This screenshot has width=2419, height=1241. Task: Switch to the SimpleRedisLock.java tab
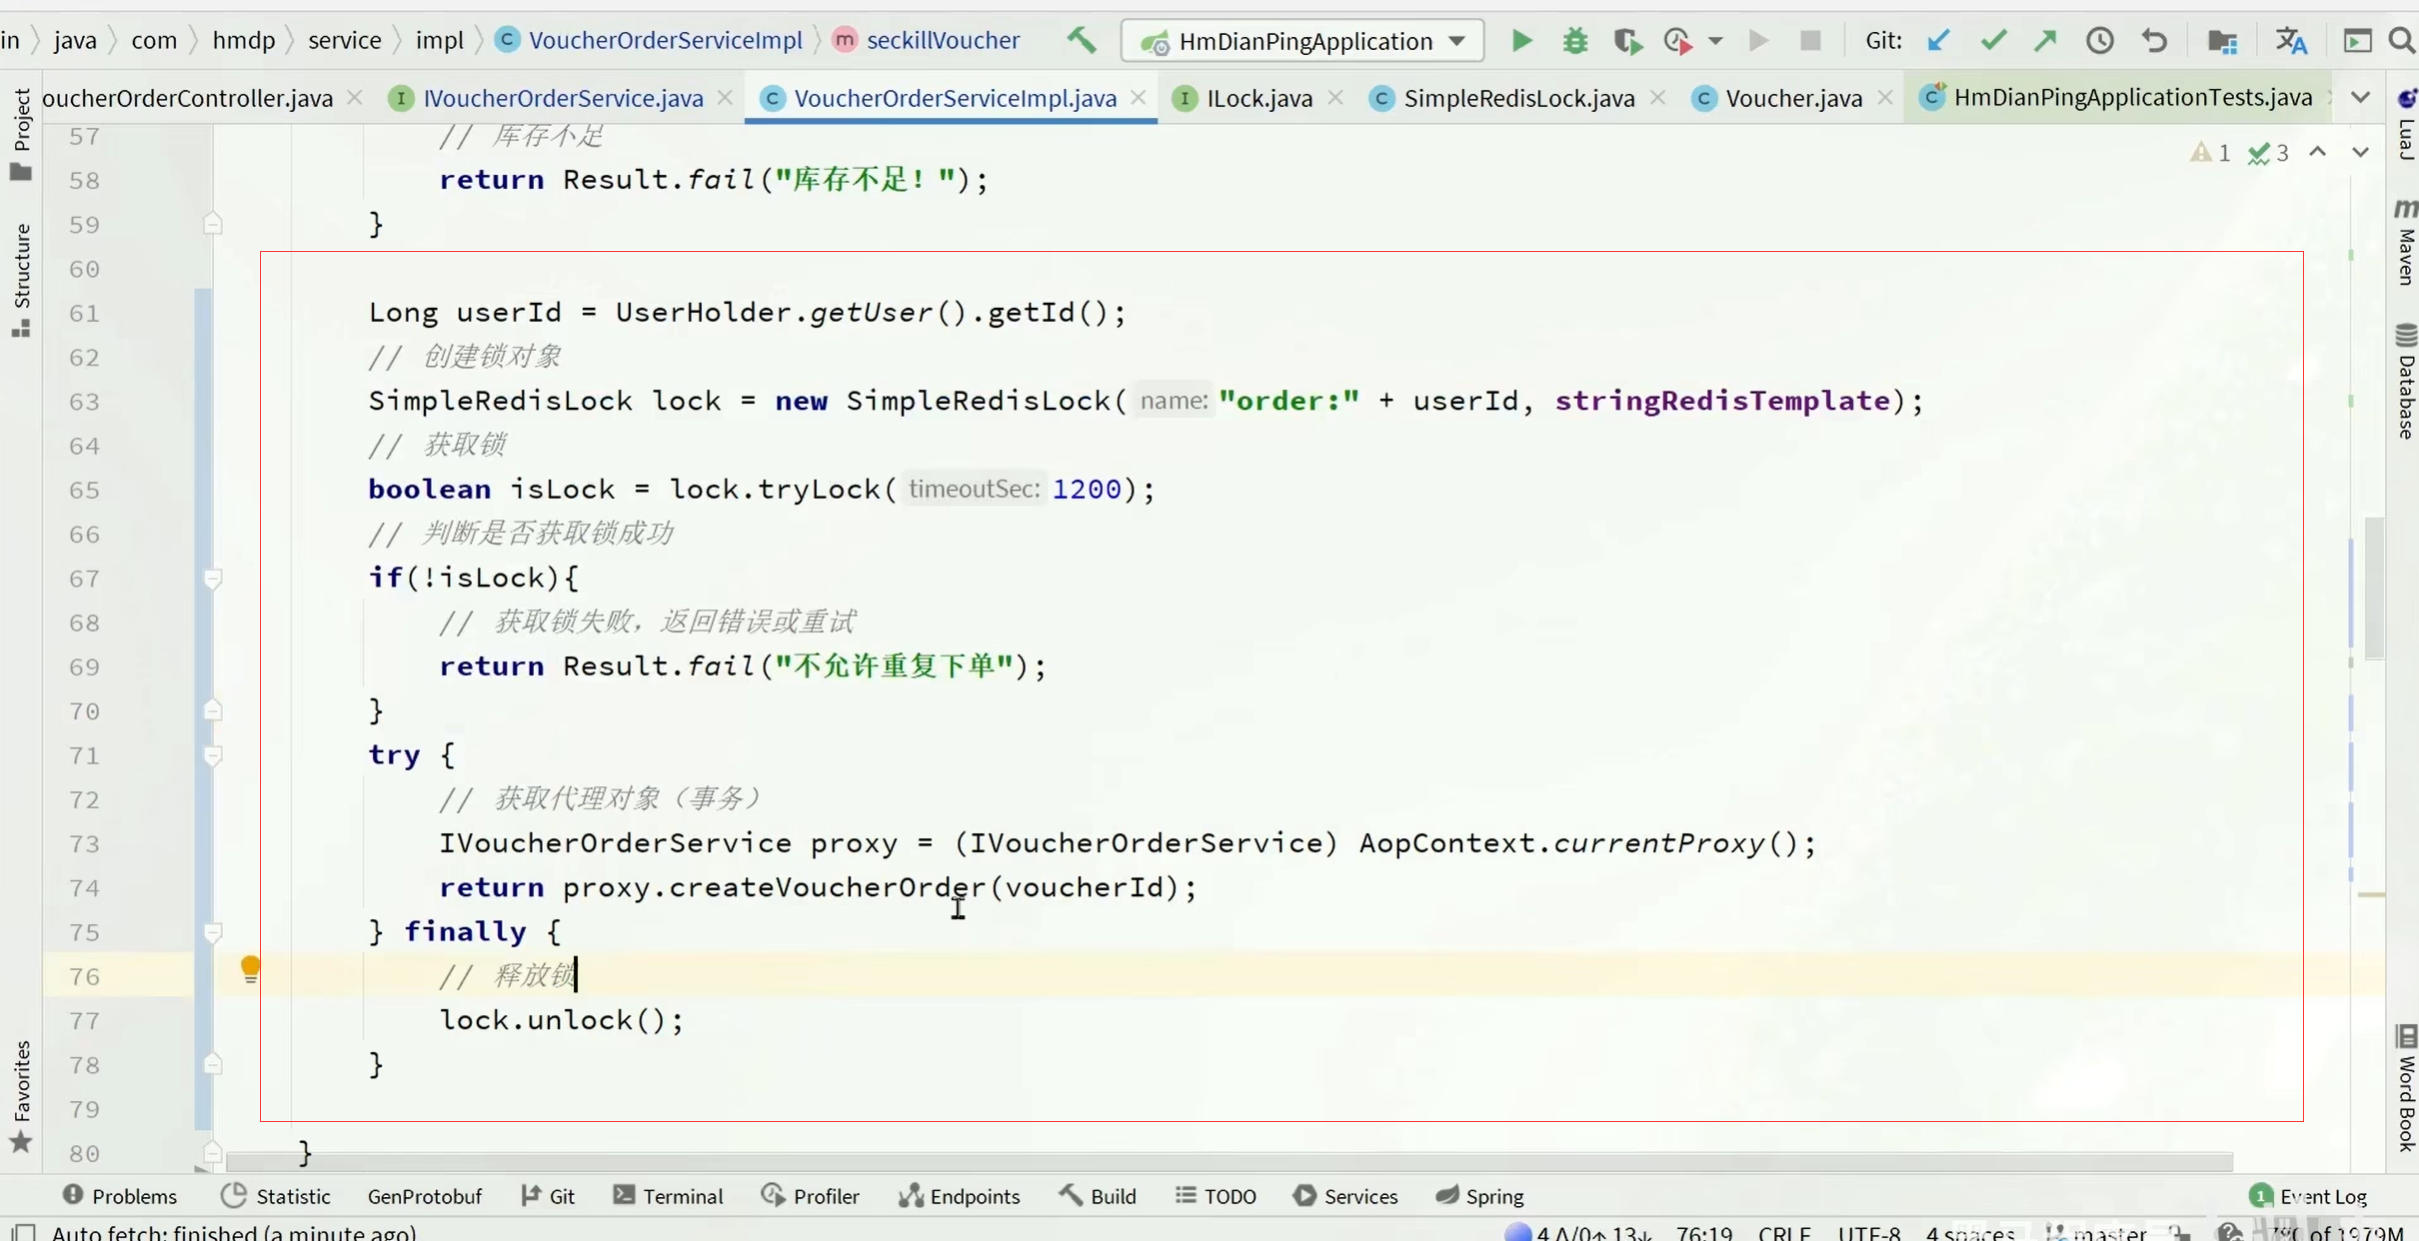1517,98
